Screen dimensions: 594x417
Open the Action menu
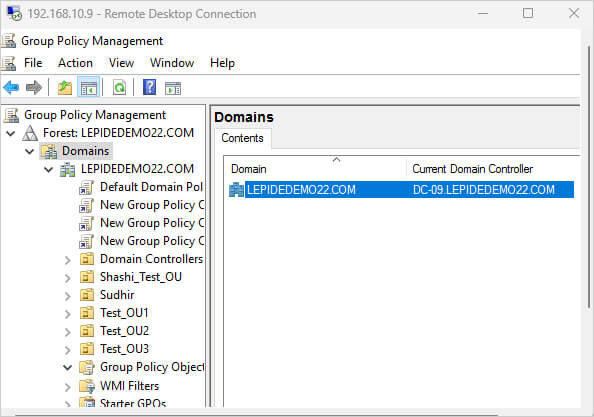pyautogui.click(x=75, y=63)
